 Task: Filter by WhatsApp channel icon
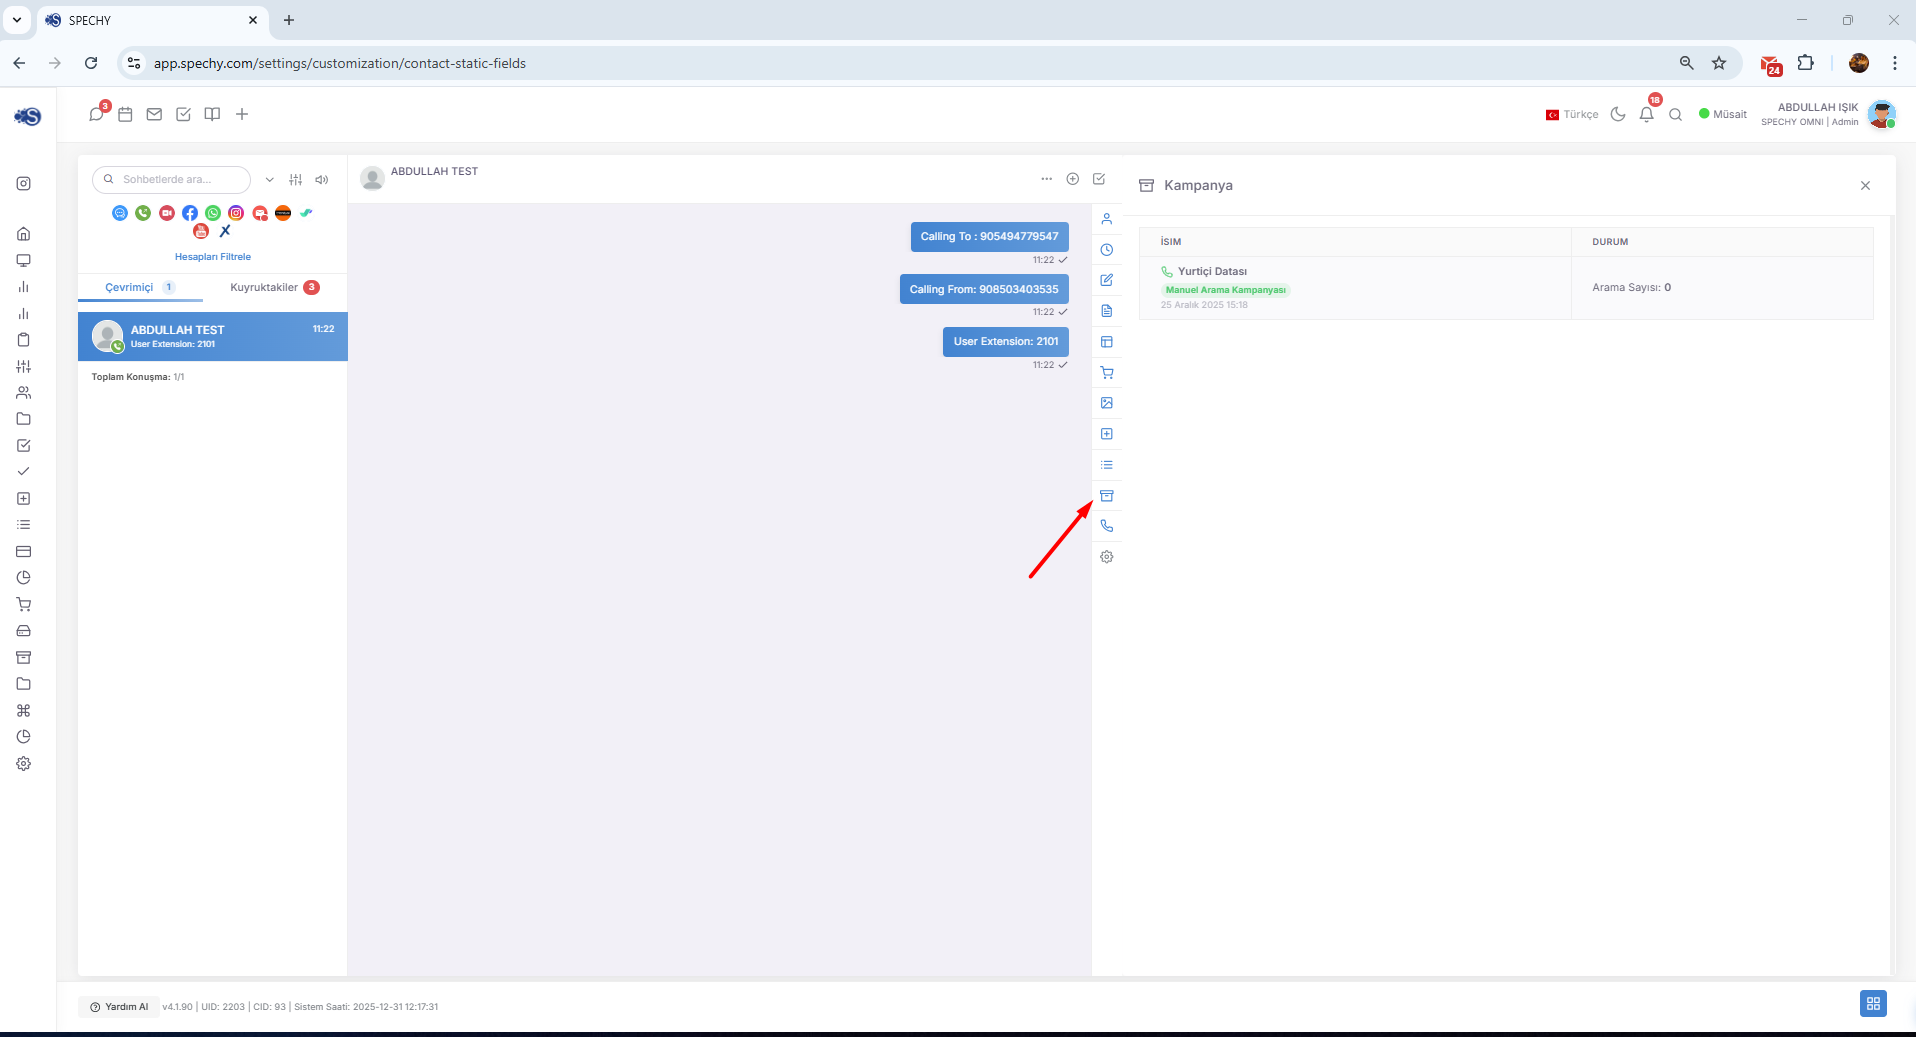point(213,213)
